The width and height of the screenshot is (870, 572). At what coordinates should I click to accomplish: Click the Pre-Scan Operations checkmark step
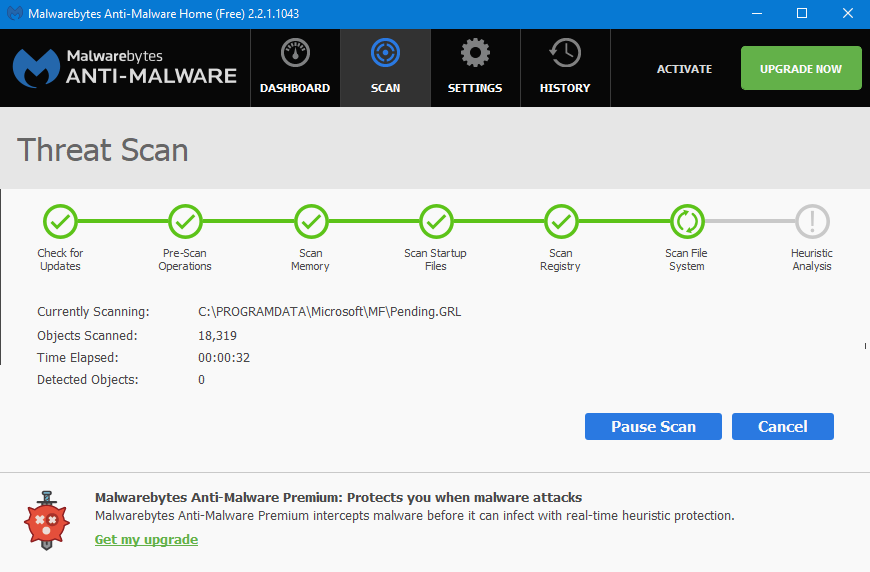[x=185, y=222]
